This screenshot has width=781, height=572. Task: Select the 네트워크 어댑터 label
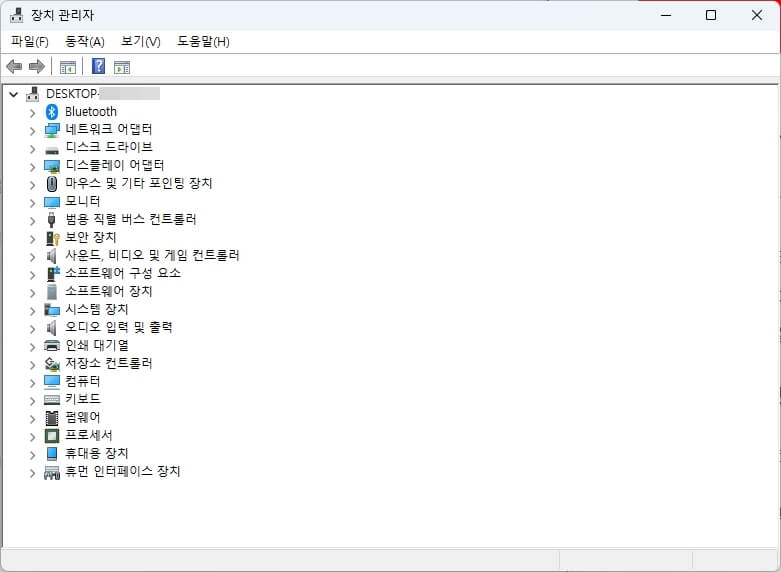109,130
